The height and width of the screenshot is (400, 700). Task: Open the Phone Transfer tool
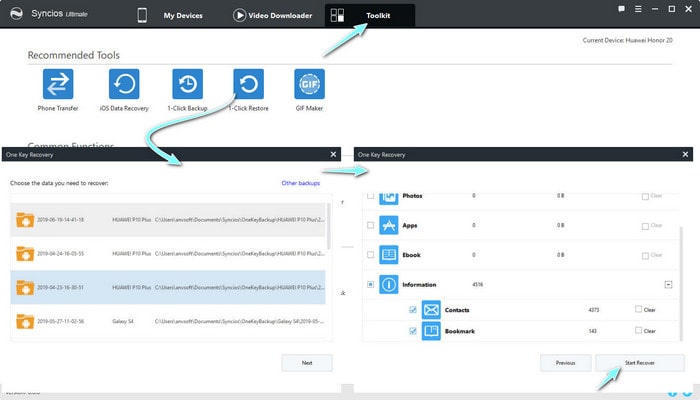[x=58, y=84]
